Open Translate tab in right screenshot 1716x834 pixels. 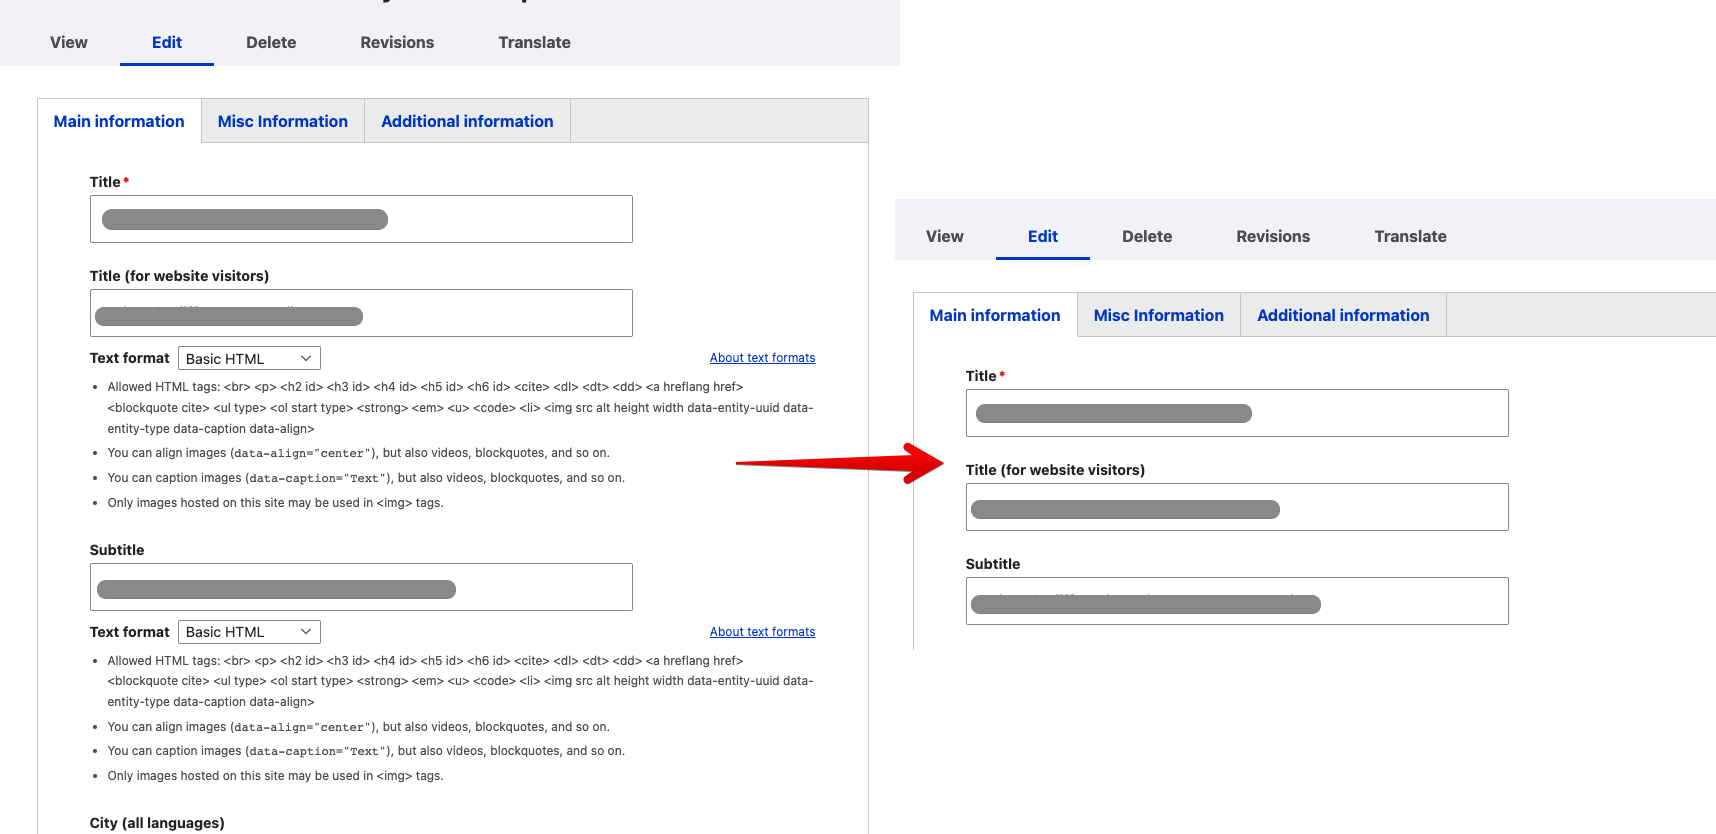[x=1410, y=236]
